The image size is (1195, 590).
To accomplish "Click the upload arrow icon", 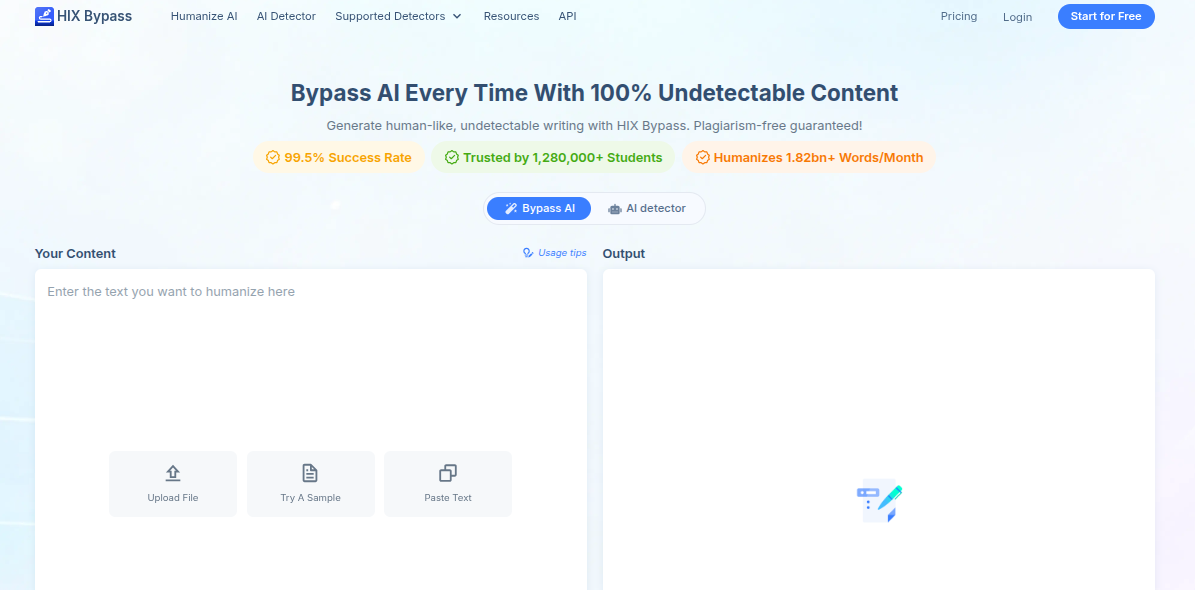I will (x=173, y=473).
